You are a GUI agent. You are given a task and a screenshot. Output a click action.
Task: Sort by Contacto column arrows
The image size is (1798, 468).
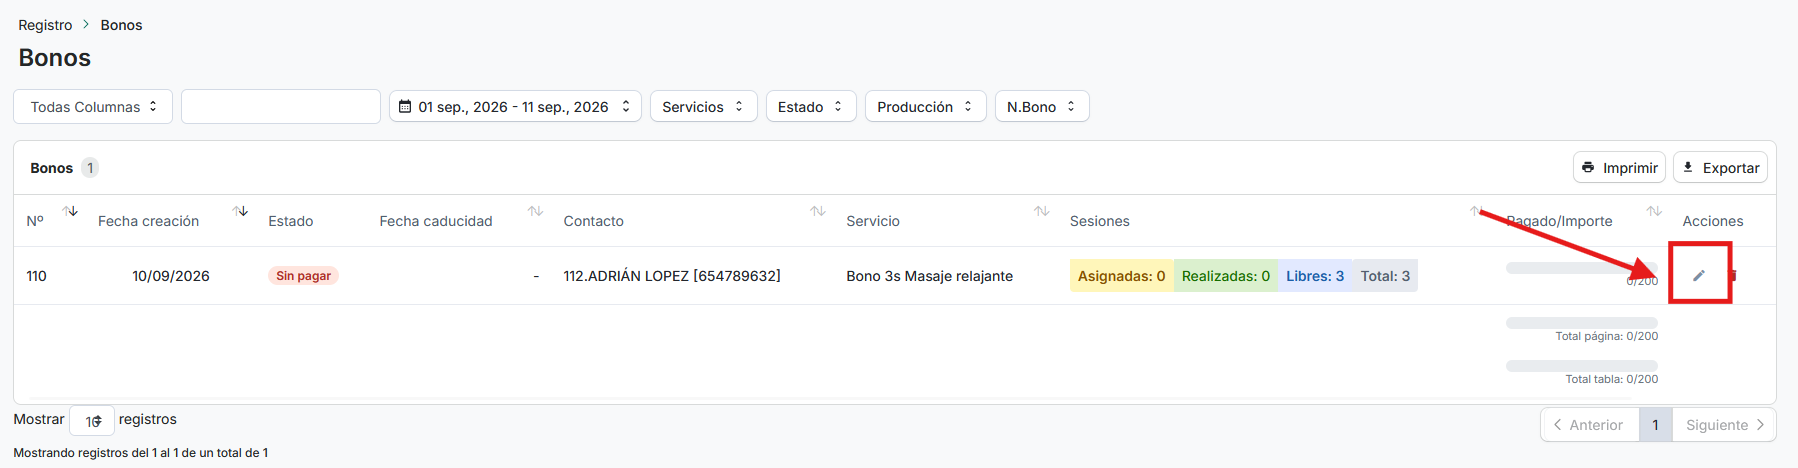click(817, 211)
